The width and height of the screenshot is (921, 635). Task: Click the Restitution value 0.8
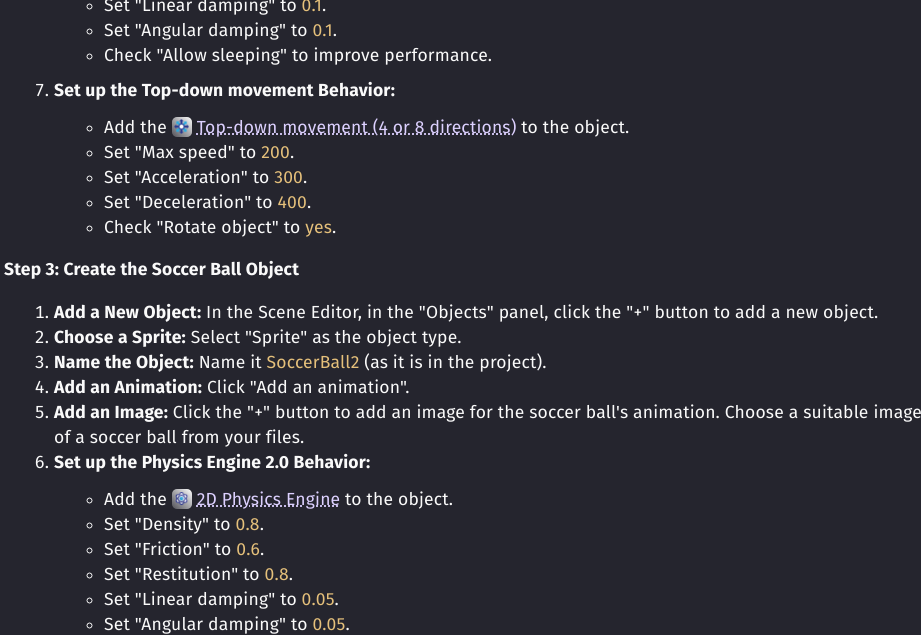277,574
